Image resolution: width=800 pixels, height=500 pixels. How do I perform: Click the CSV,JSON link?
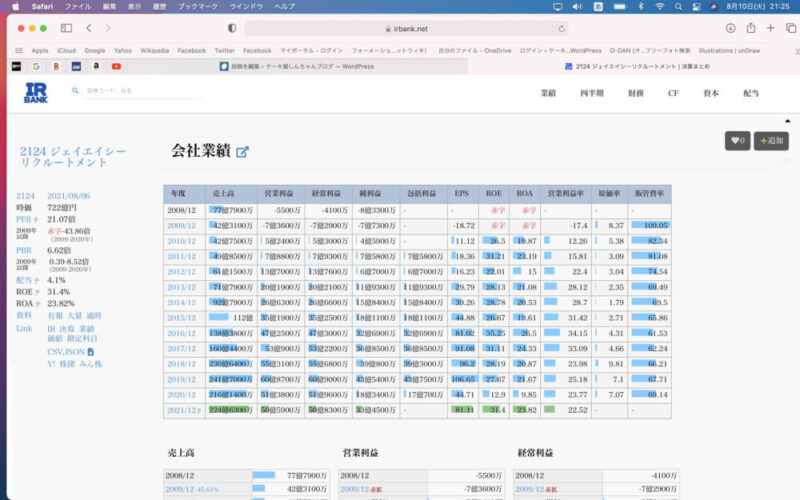66,352
